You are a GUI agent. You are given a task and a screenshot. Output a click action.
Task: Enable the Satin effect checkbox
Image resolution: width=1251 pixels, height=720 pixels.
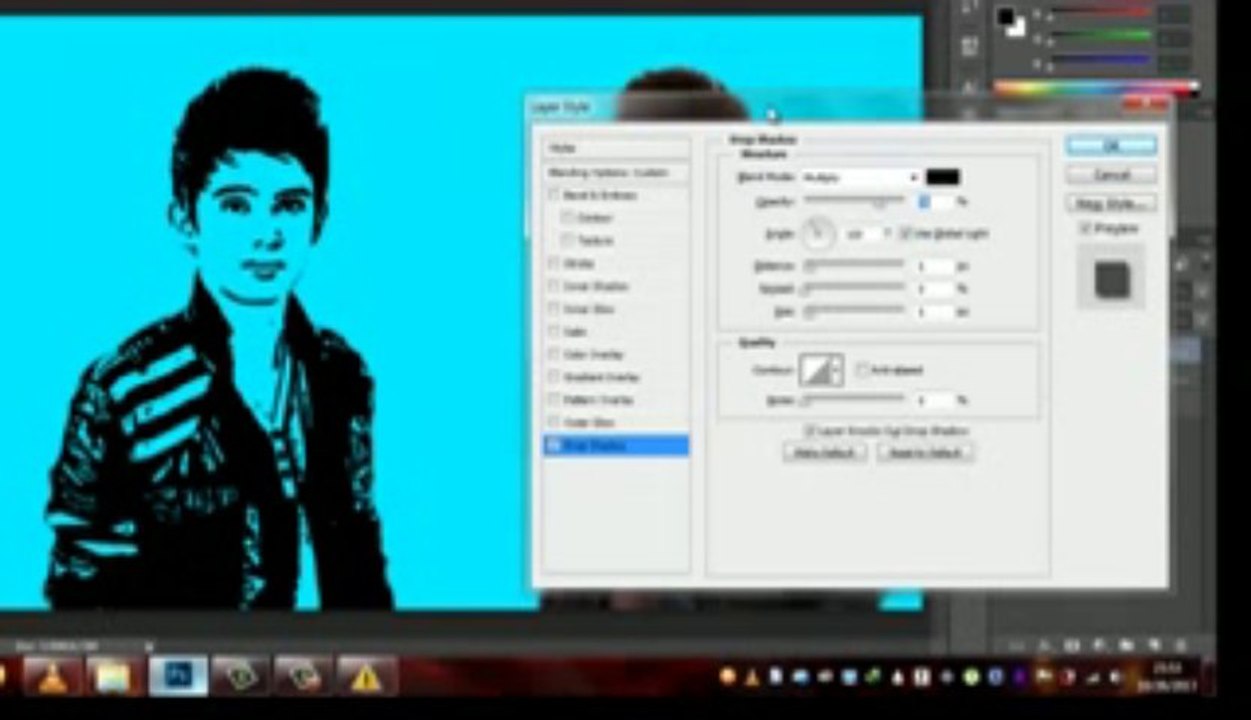(554, 332)
